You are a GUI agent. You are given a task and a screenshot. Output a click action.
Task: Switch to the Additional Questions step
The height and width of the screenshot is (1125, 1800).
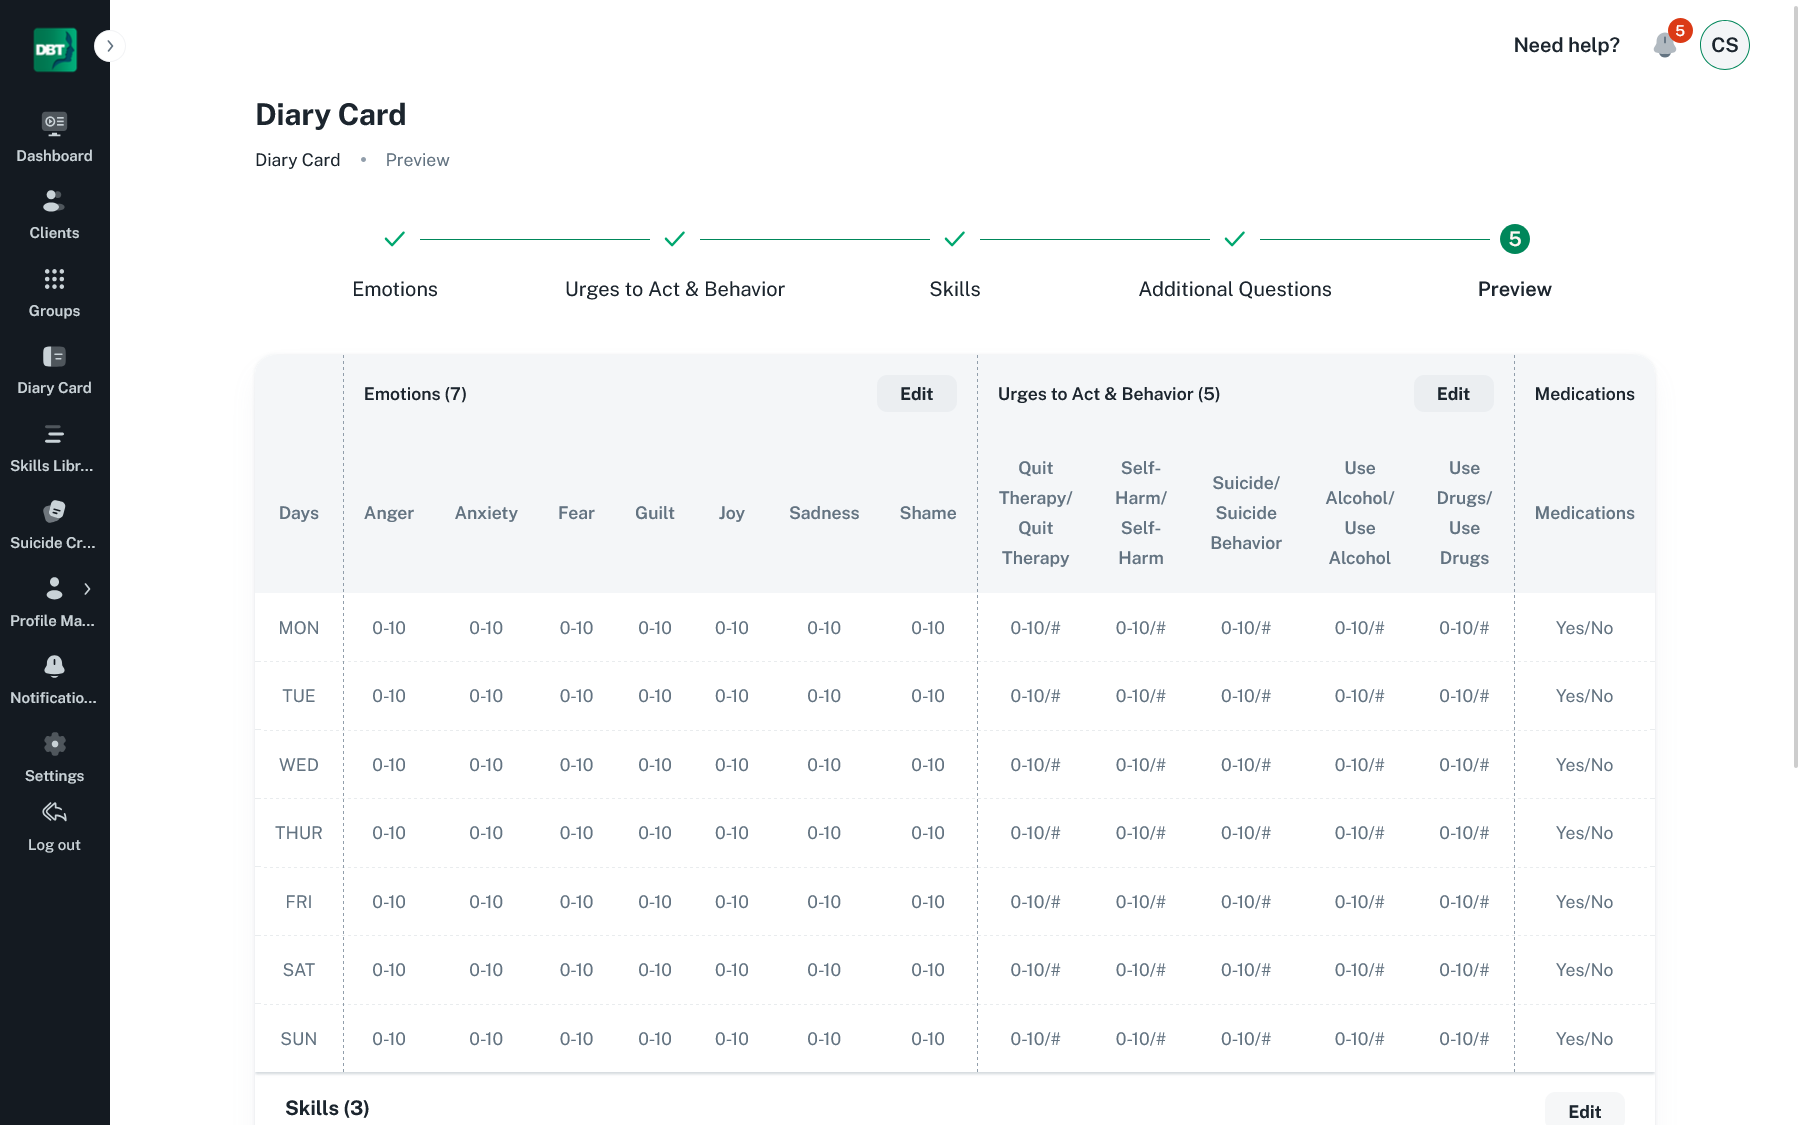click(x=1235, y=240)
